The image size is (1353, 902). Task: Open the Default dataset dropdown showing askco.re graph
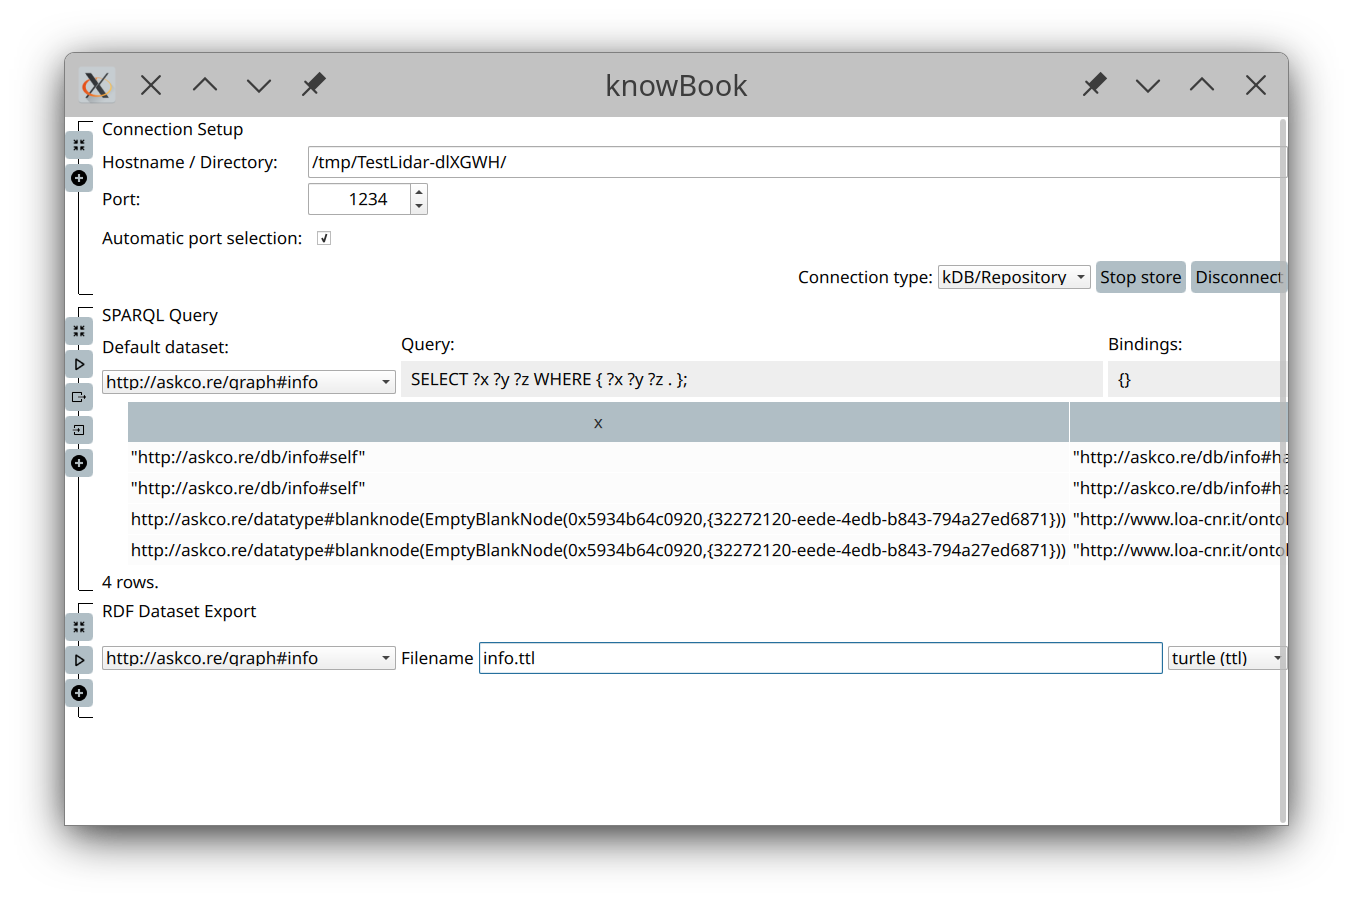click(x=247, y=381)
